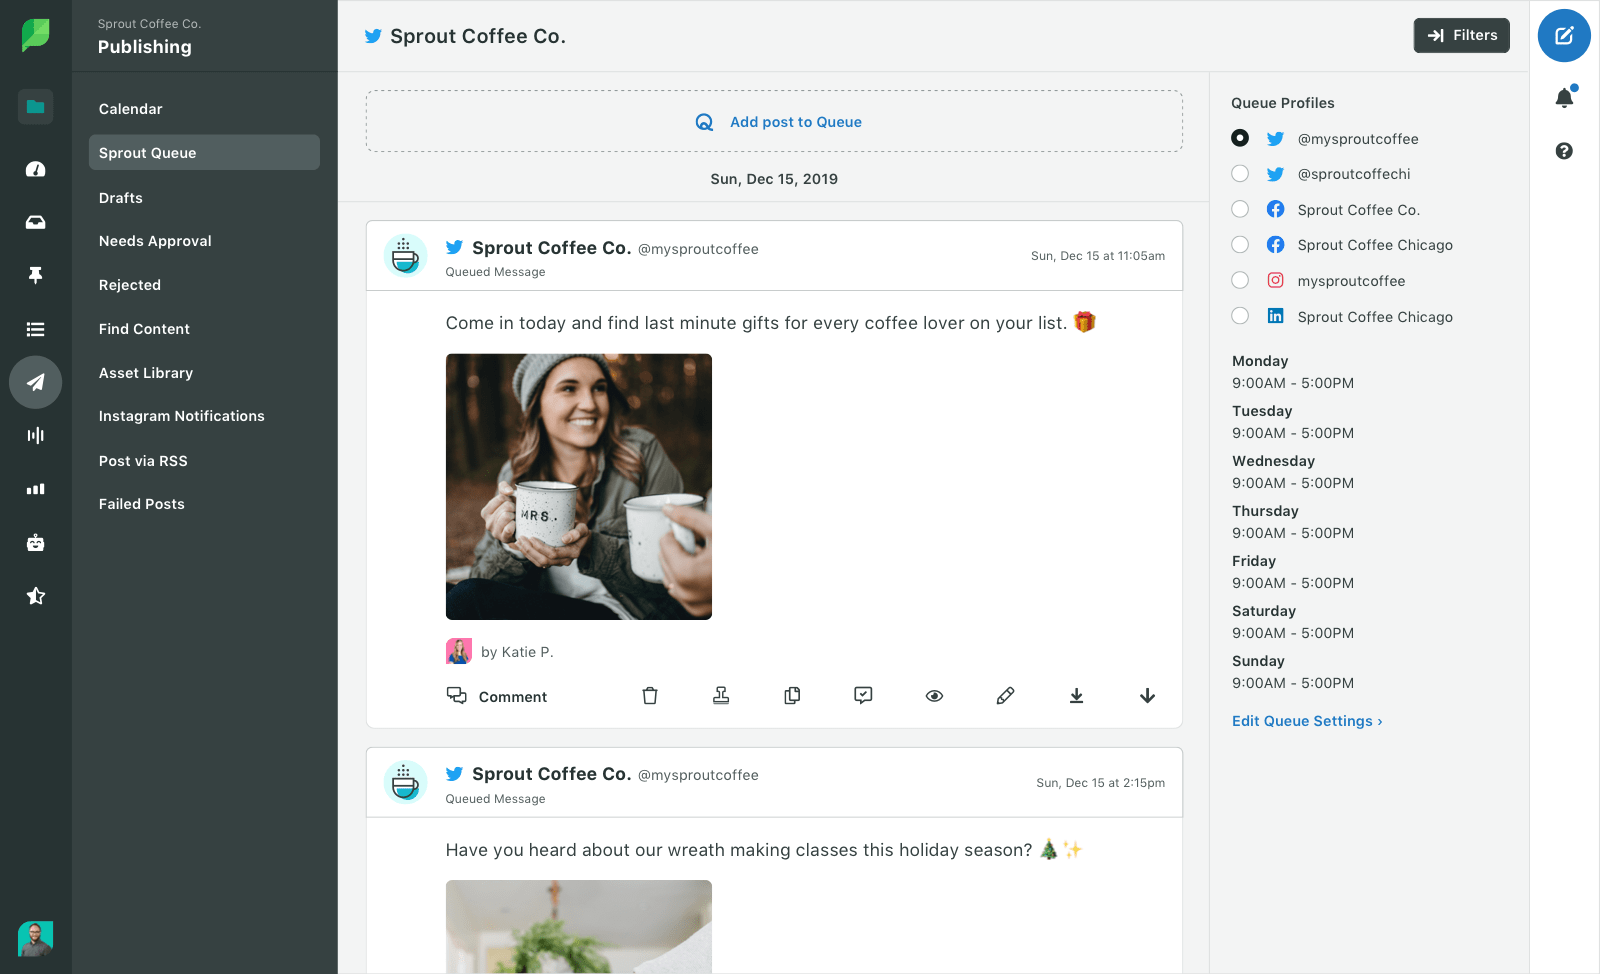The width and height of the screenshot is (1600, 974).
Task: Click the trash icon on the first post
Action: [x=650, y=696]
